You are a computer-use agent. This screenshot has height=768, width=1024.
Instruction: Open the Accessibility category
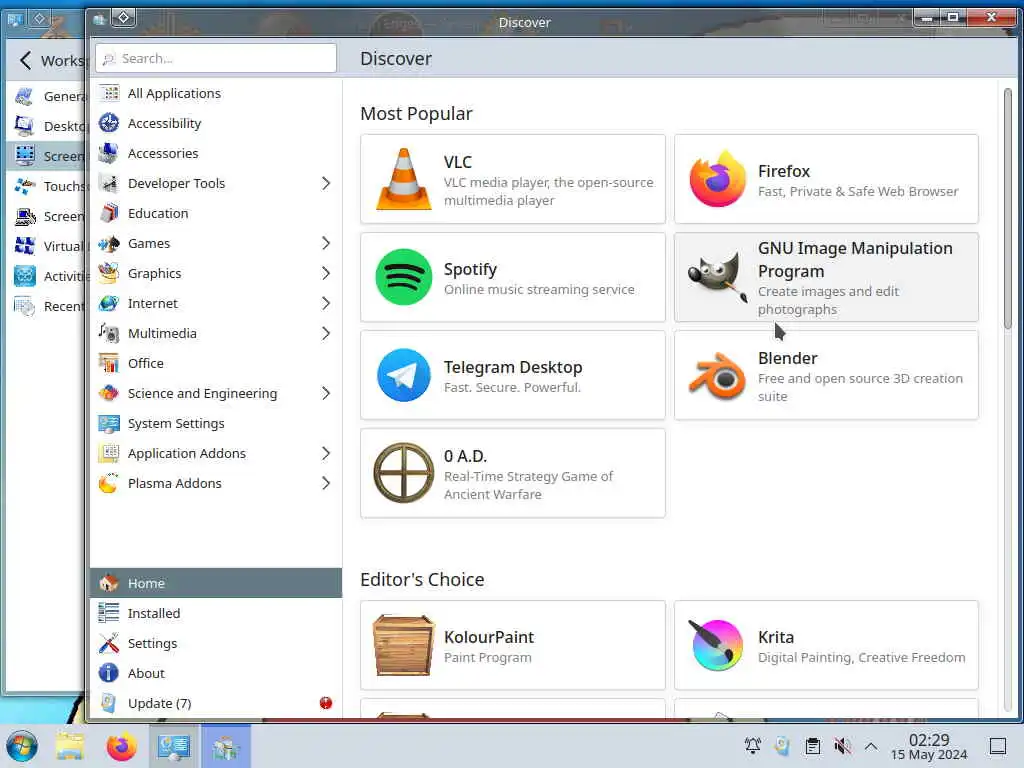[216, 123]
